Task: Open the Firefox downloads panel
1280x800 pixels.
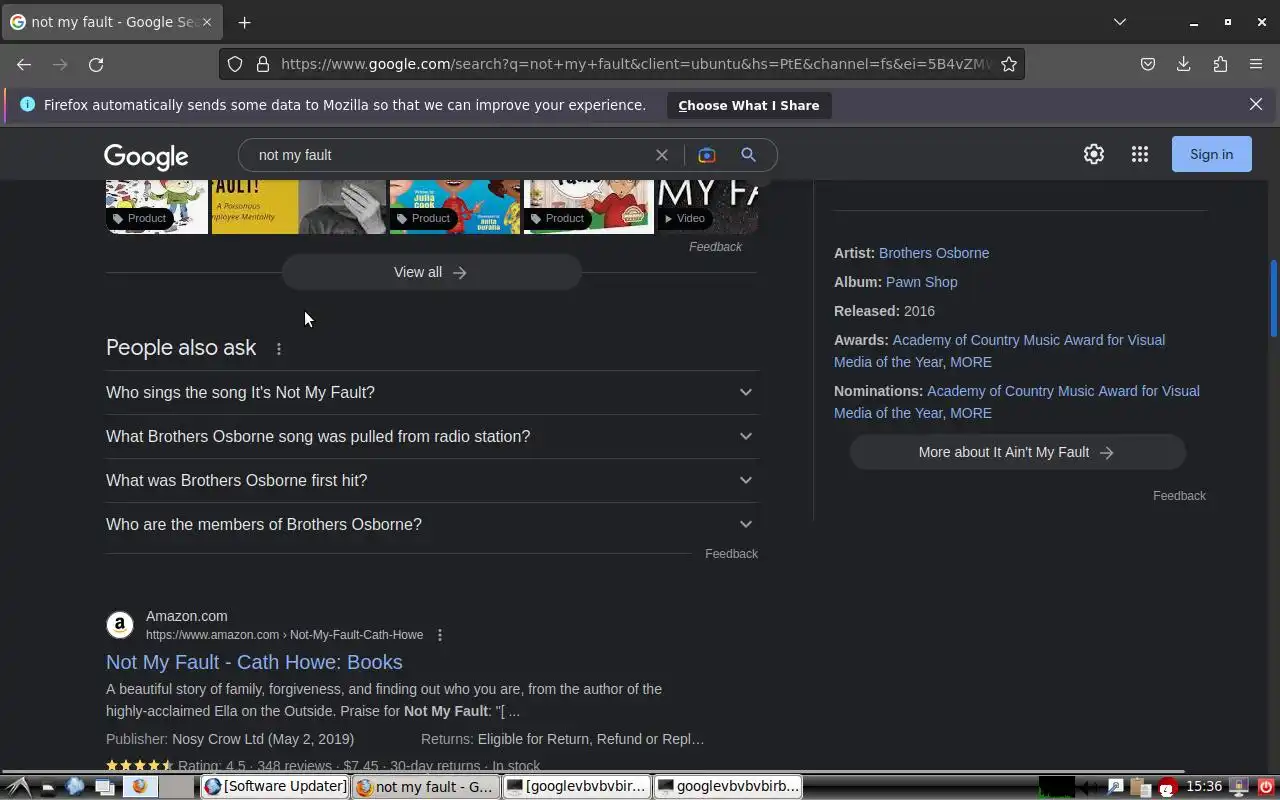Action: (x=1184, y=64)
